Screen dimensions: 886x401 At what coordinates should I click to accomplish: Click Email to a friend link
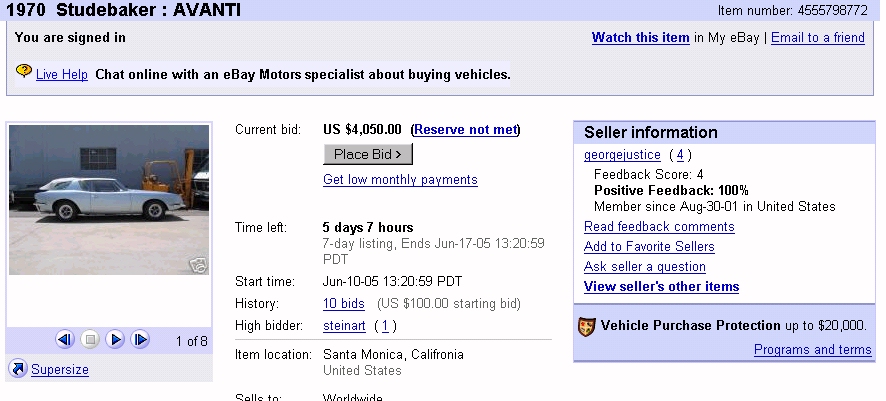click(817, 38)
